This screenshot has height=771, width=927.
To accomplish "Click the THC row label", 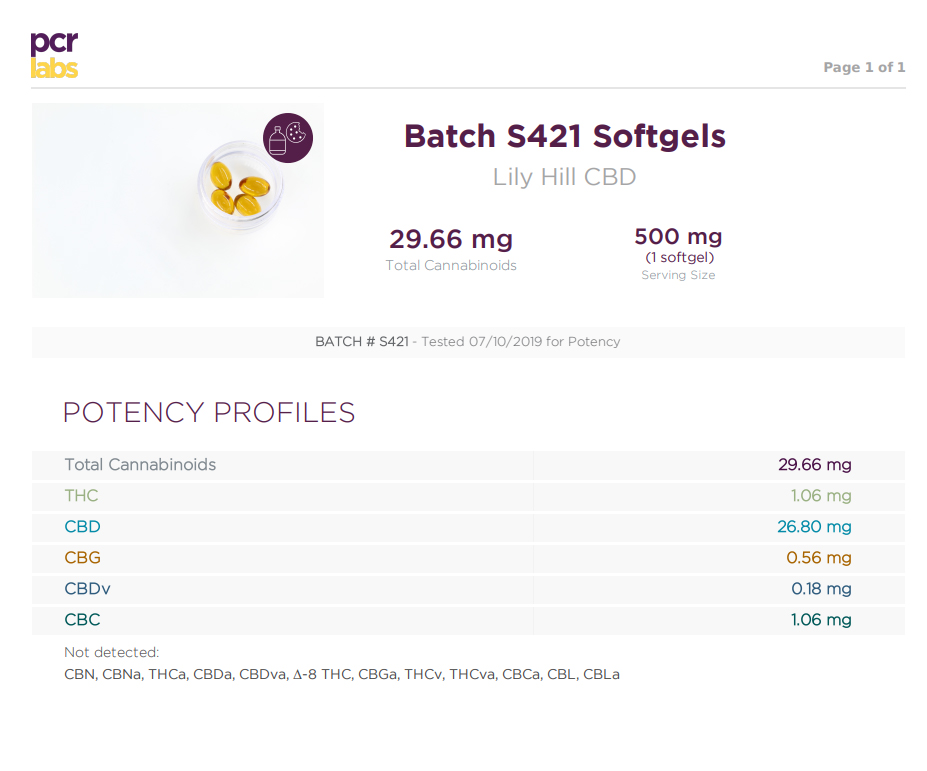I will (82, 495).
